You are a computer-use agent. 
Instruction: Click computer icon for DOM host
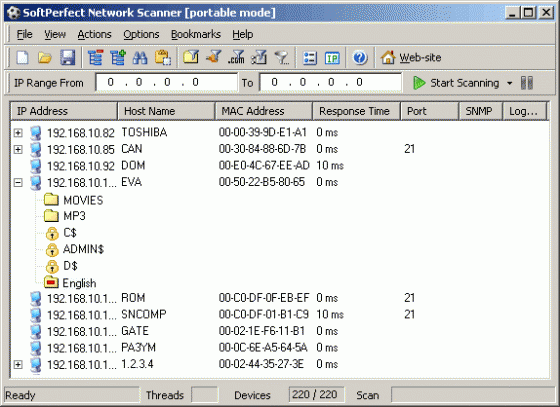pyautogui.click(x=35, y=166)
